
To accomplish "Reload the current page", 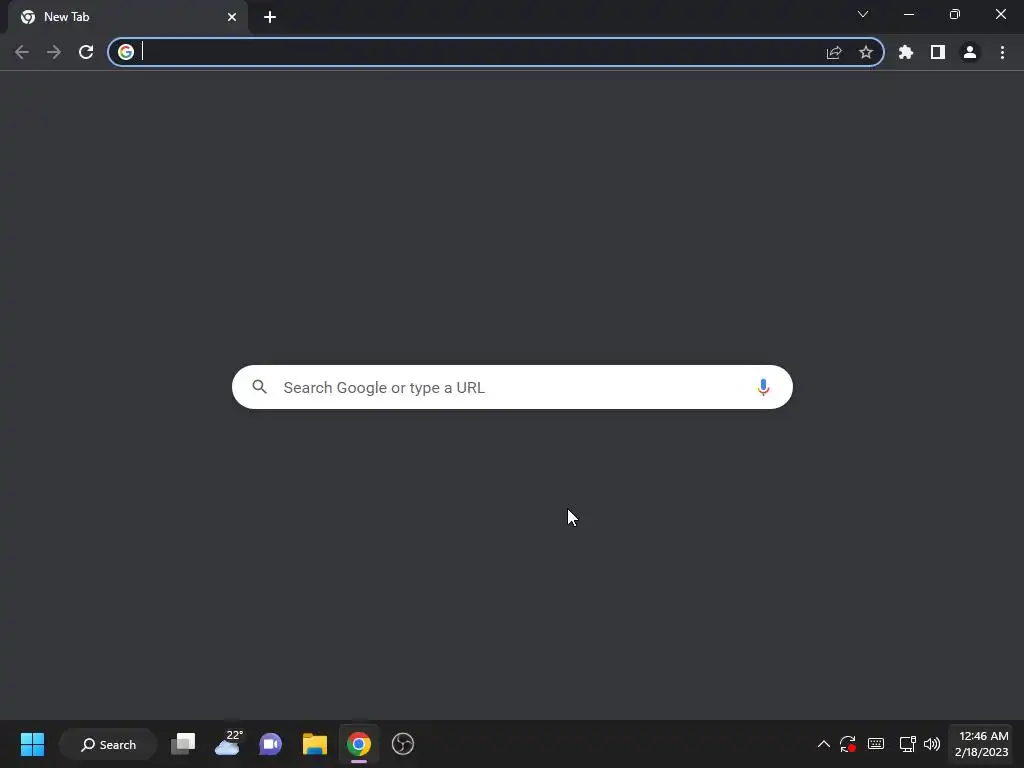I will point(86,52).
